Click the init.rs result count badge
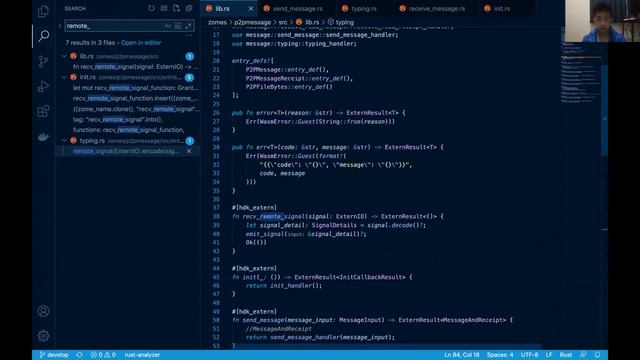 coord(189,77)
